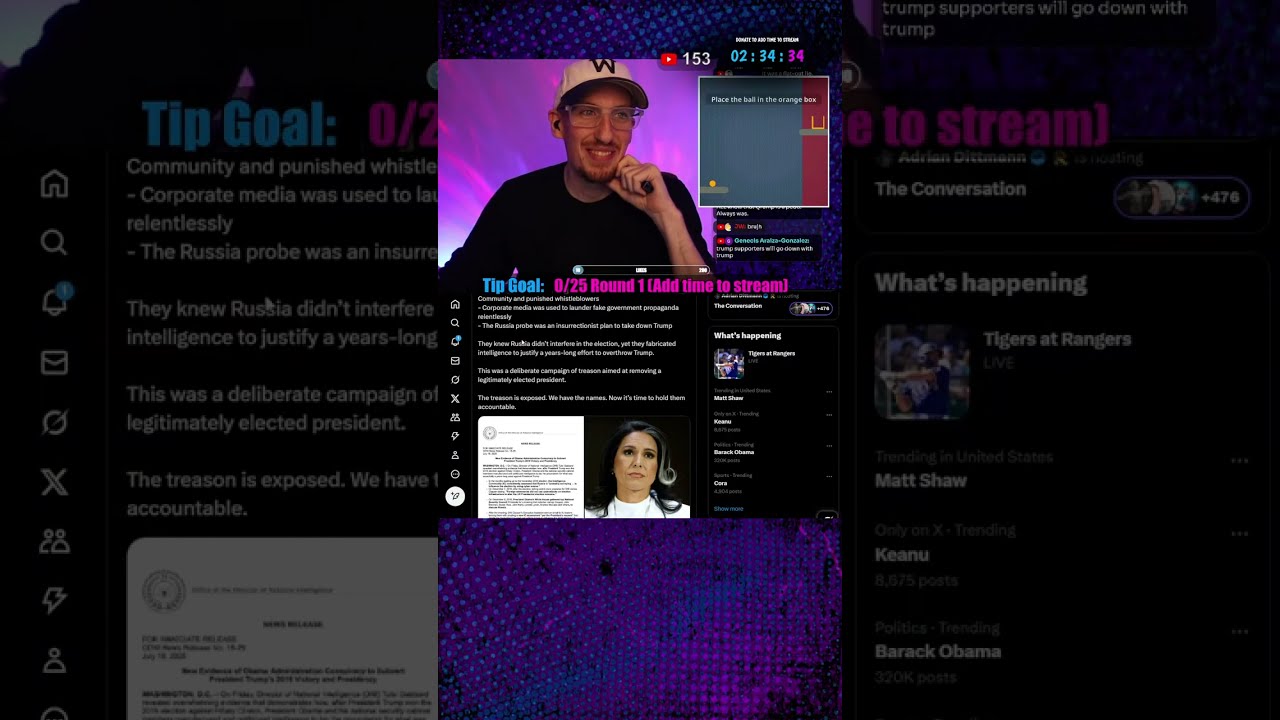The image size is (1280, 720).
Task: Open Cora's three-dot menu in sharp trends panel
Action: (x=829, y=476)
